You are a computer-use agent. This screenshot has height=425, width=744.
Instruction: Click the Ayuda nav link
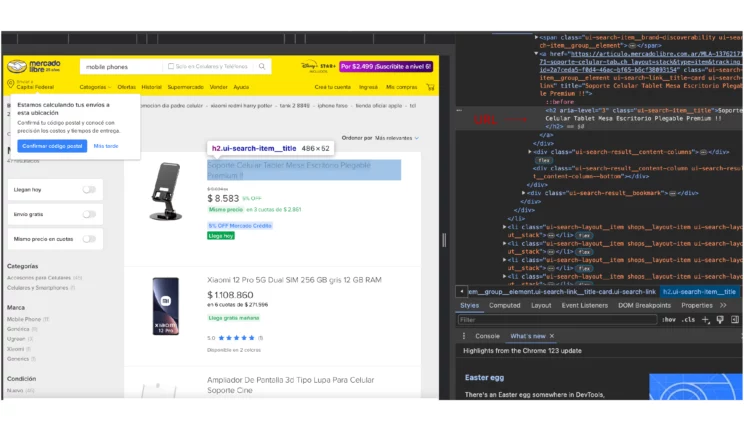tap(241, 87)
